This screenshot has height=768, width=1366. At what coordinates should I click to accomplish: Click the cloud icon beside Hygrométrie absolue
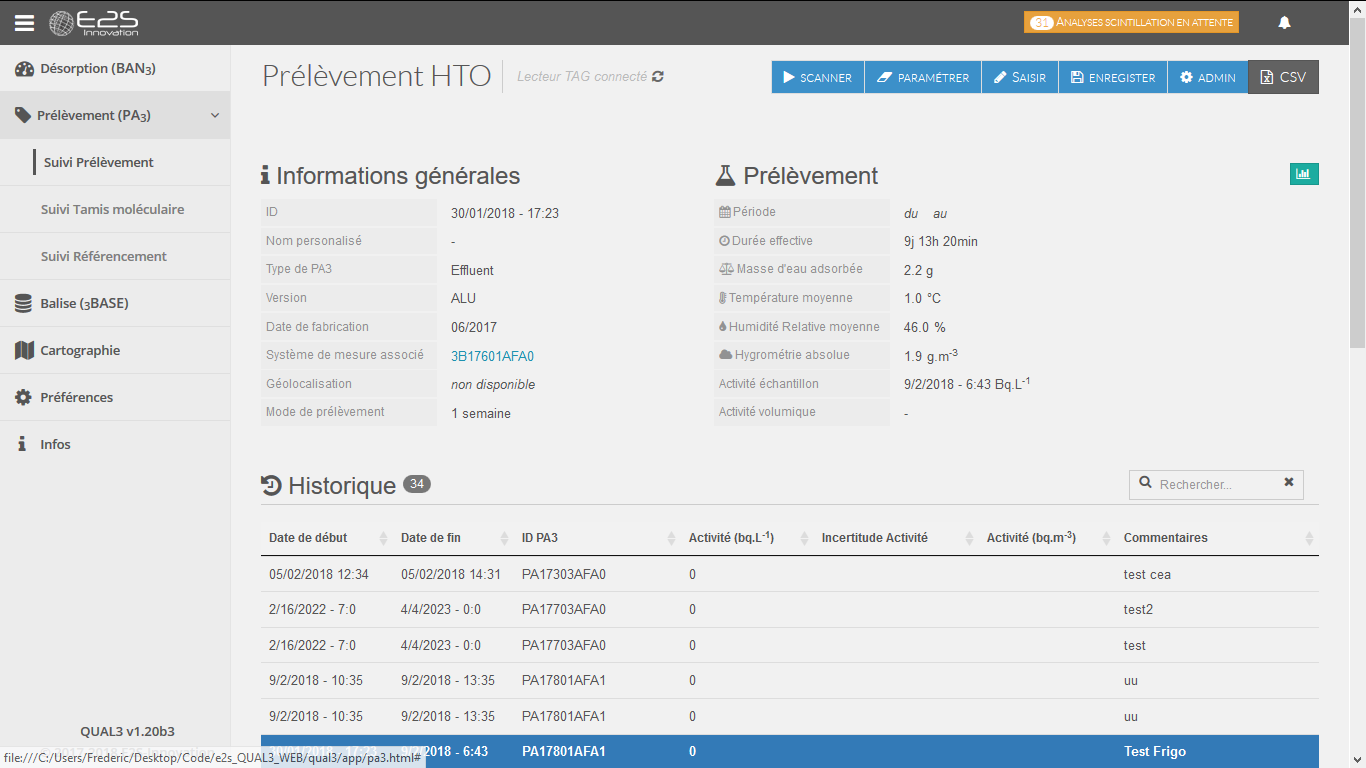[x=725, y=355]
